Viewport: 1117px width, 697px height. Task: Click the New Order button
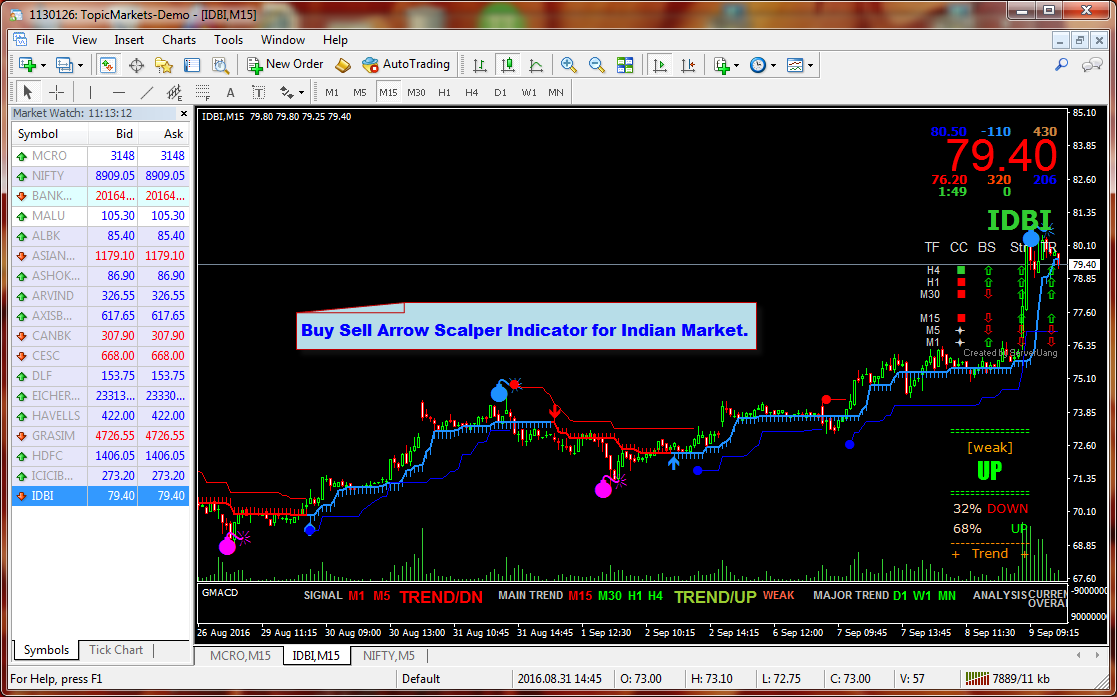[x=285, y=64]
